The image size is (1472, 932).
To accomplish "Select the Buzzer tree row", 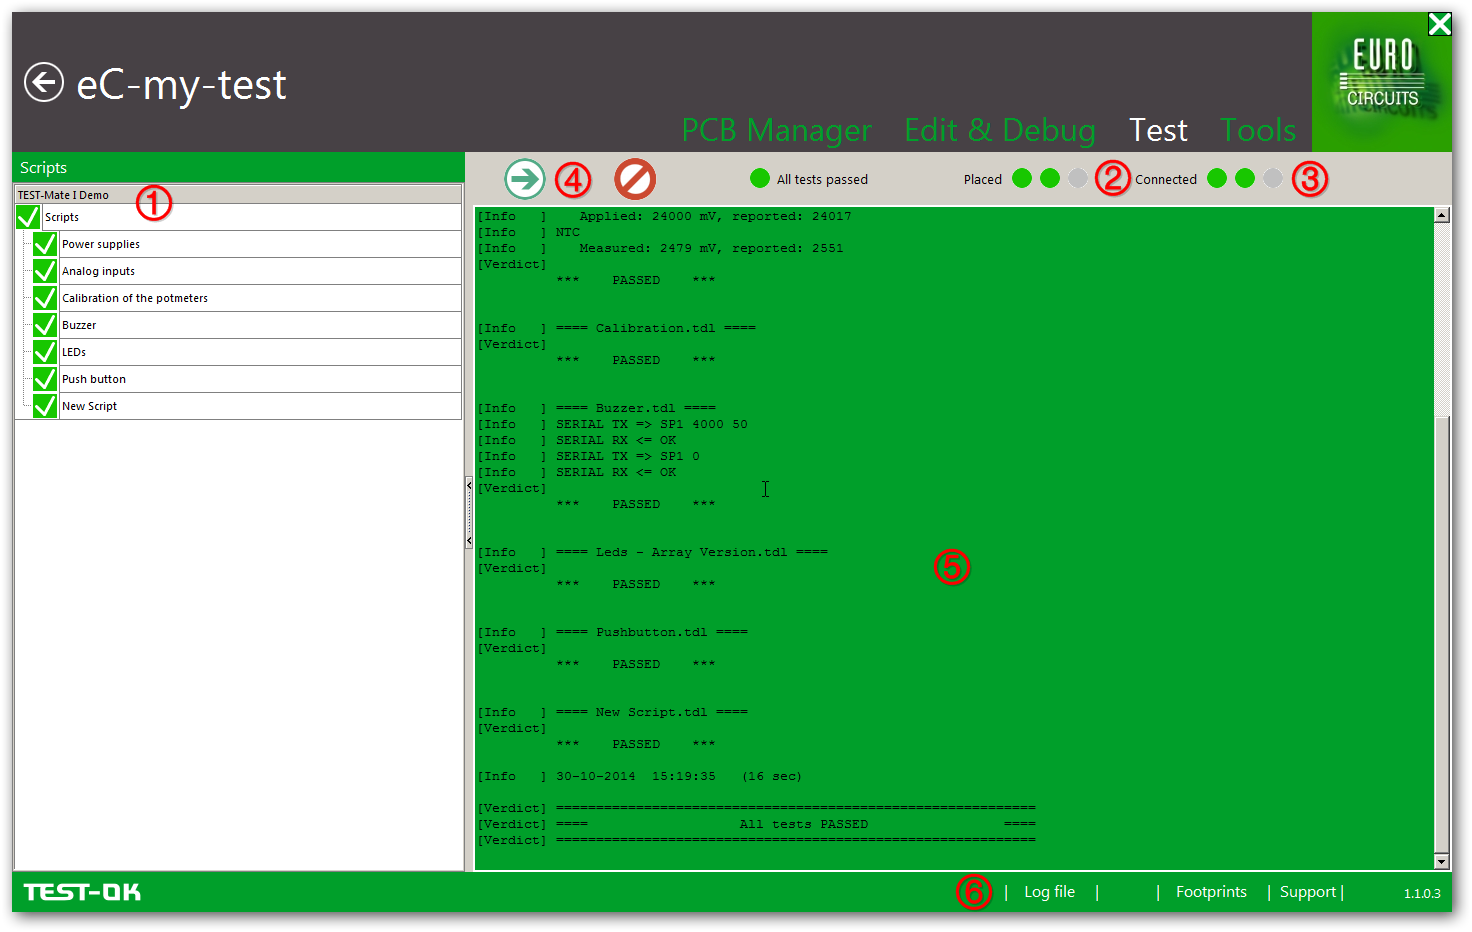I will 260,325.
